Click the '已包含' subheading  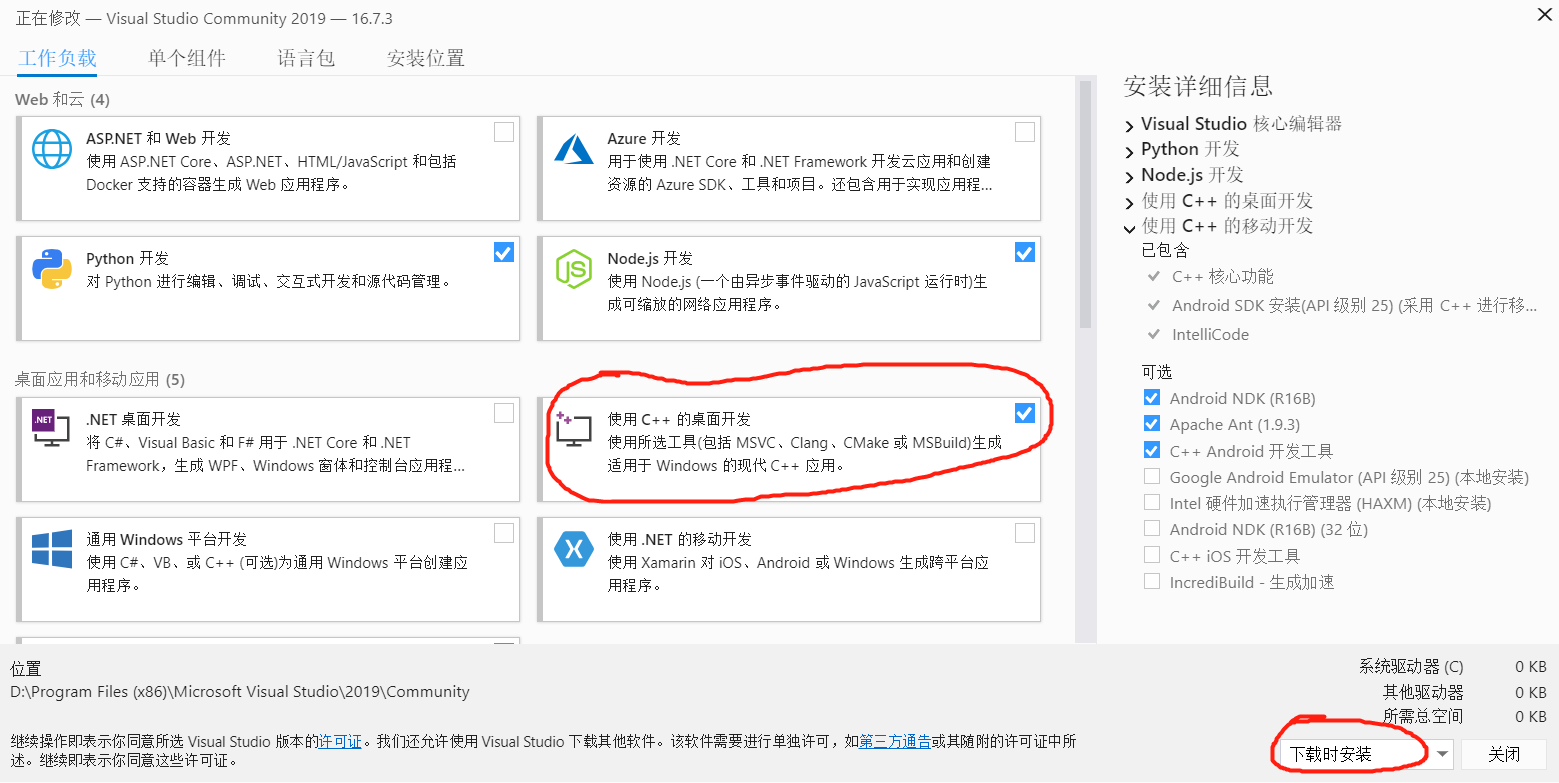pos(1165,250)
